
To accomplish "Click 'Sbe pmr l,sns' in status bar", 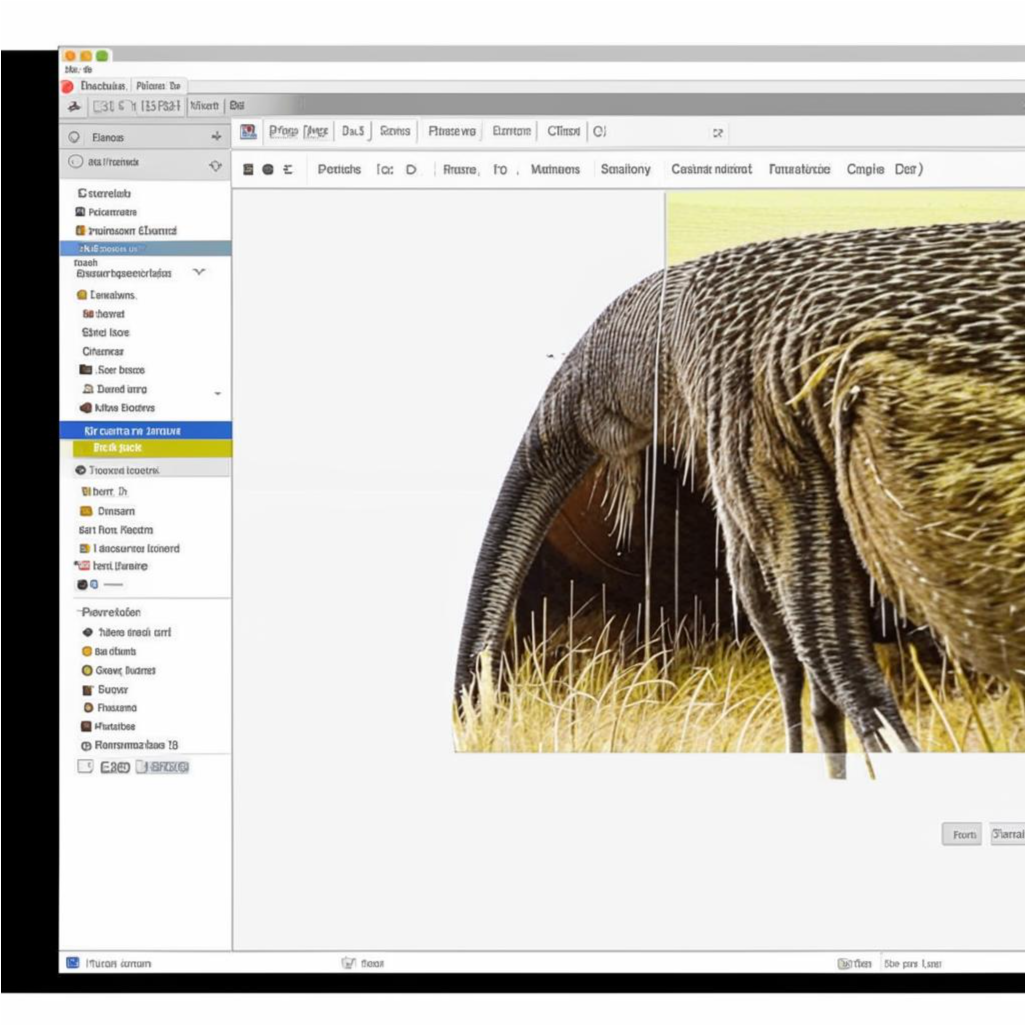I will pos(912,964).
